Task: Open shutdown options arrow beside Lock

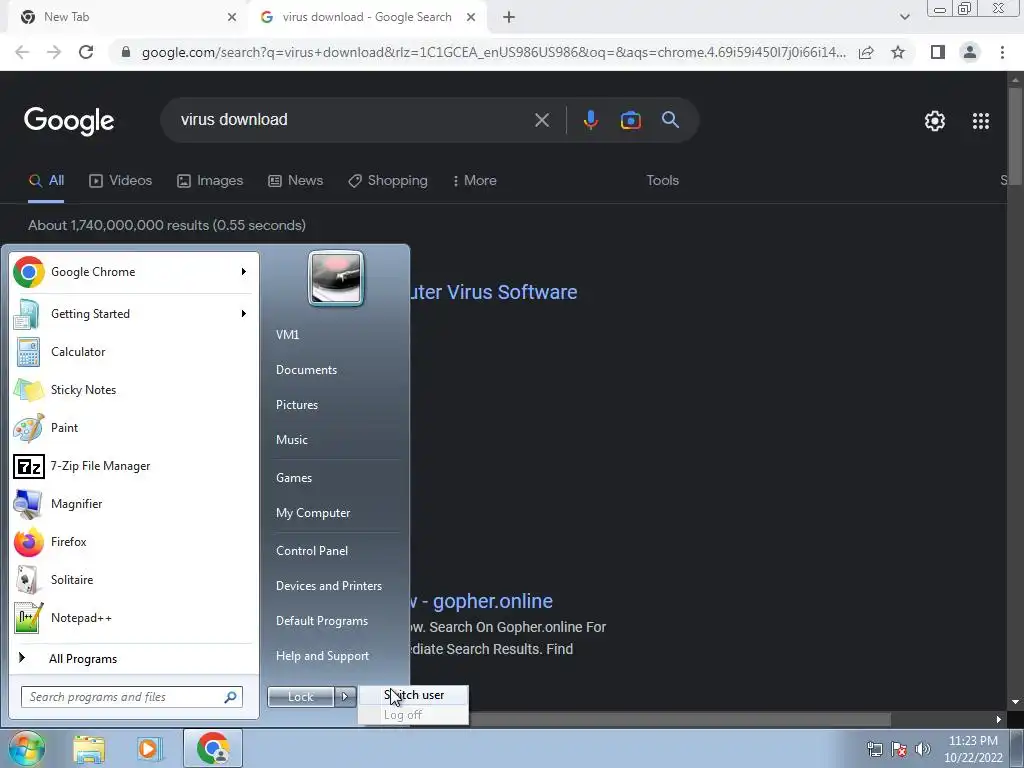Action: (345, 696)
